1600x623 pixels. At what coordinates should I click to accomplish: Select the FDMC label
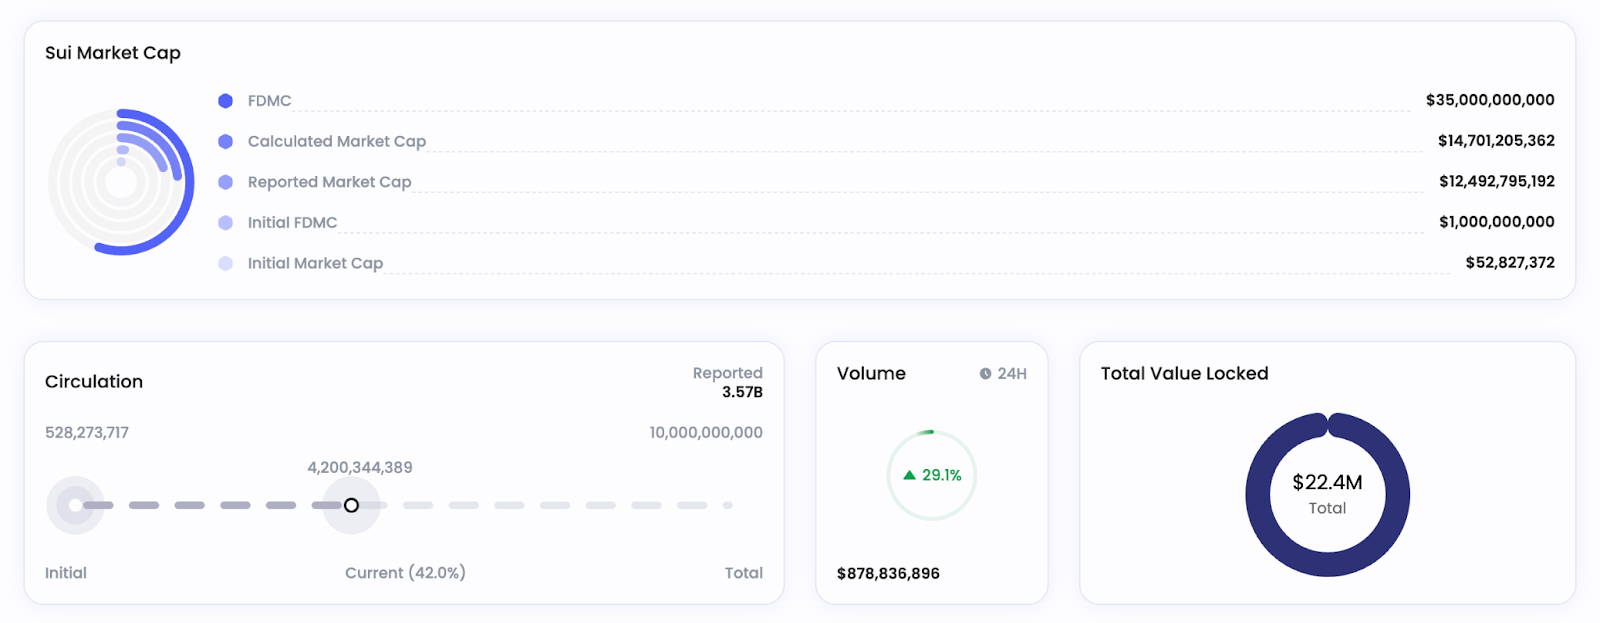pyautogui.click(x=269, y=101)
